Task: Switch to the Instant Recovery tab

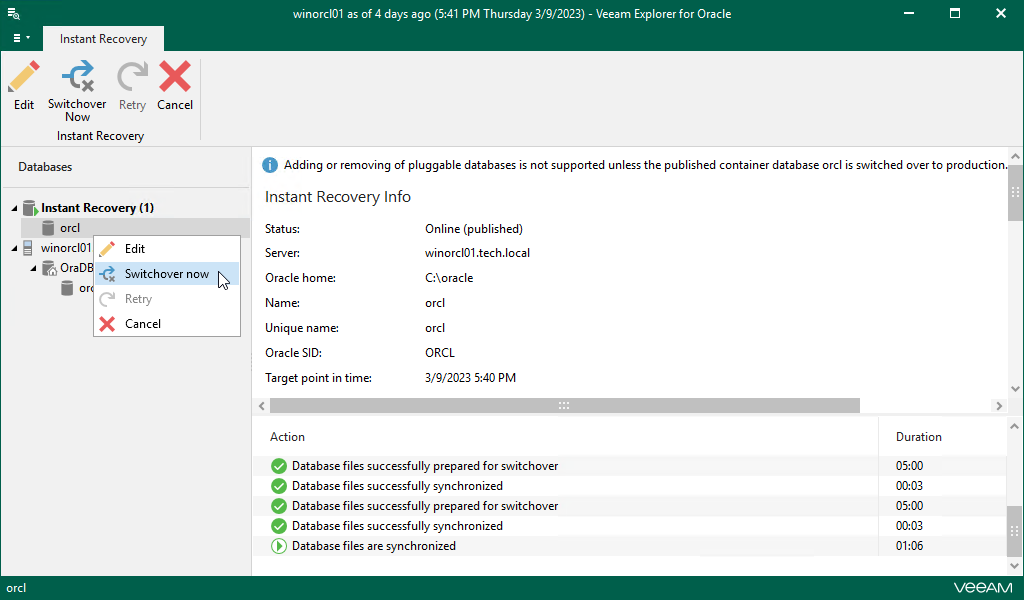Action: pos(103,39)
